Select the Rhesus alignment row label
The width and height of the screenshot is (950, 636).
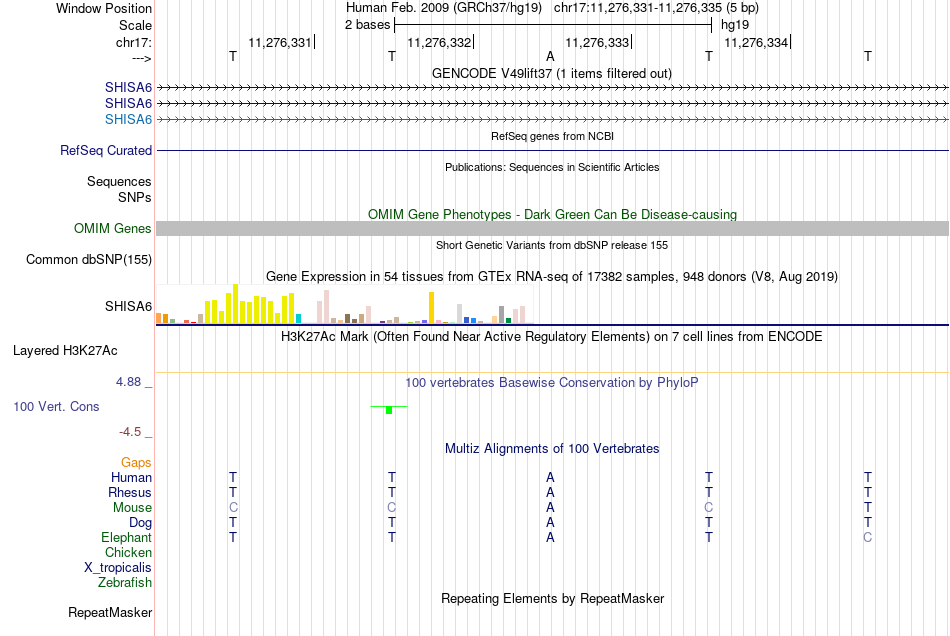coord(130,492)
